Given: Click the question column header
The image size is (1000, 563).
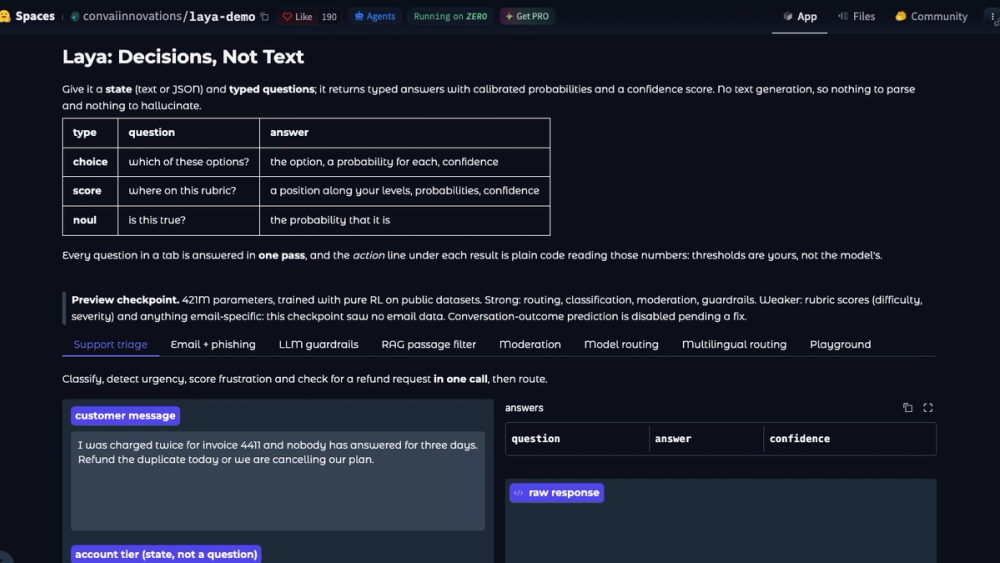Looking at the screenshot, I should pos(577,439).
